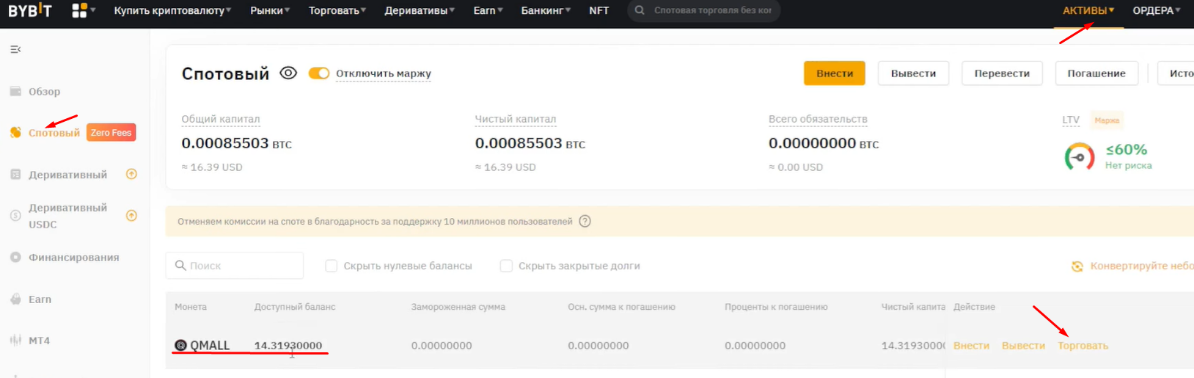Toggle the margin switch off
The image size is (1194, 378).
[319, 73]
